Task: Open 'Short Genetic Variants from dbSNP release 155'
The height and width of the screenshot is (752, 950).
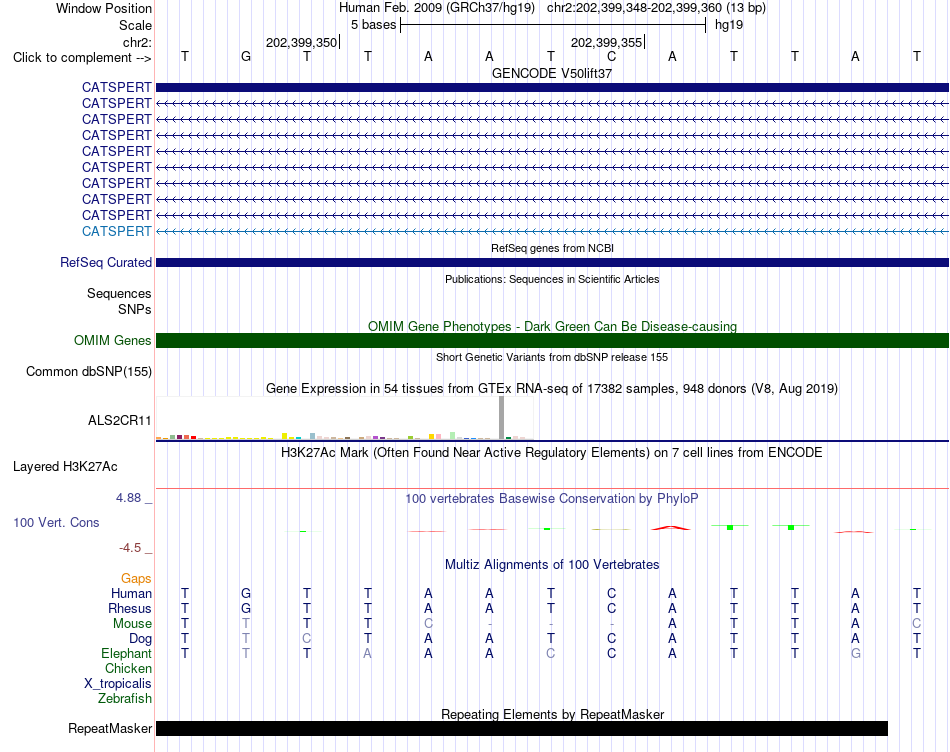Action: 552,358
